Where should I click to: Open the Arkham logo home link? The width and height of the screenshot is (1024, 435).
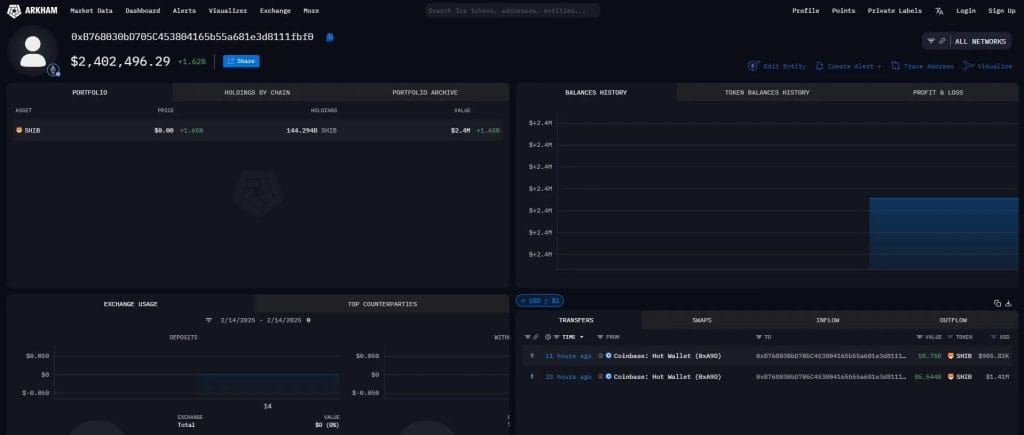(32, 10)
